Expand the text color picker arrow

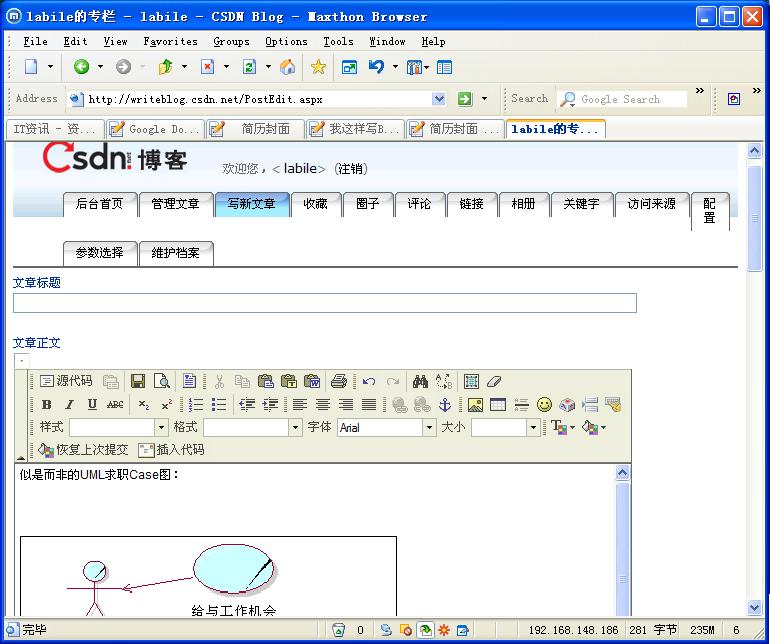click(x=573, y=428)
